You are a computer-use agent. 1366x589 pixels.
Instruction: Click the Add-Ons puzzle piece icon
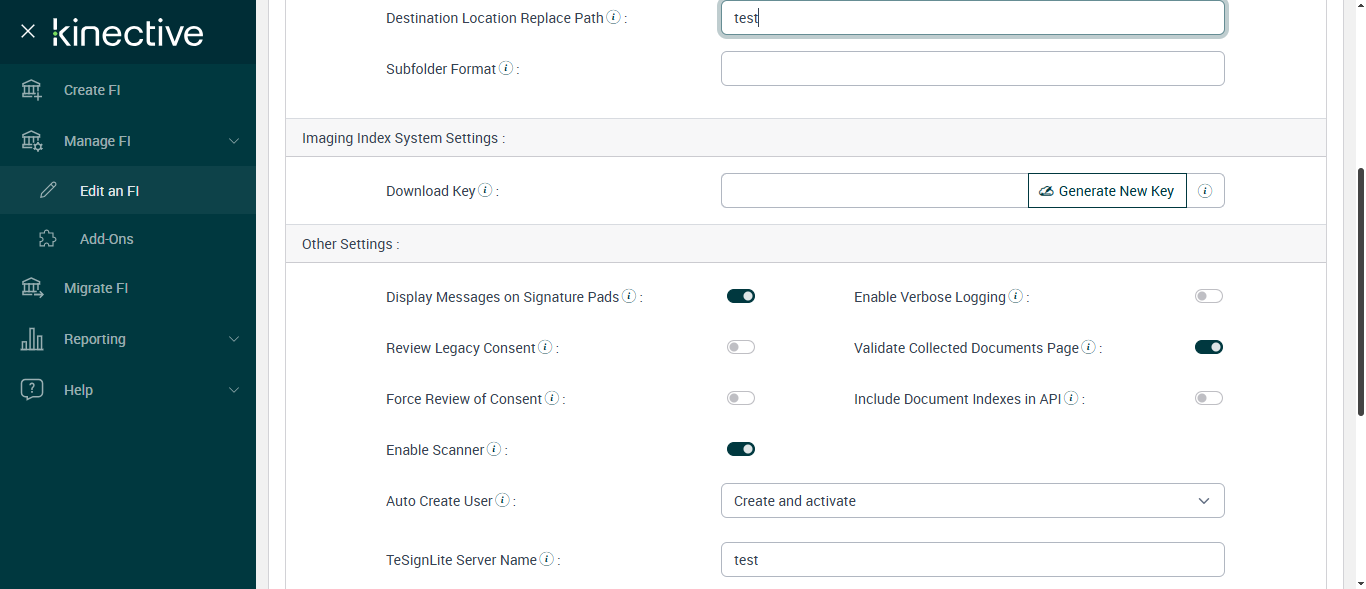coord(48,239)
